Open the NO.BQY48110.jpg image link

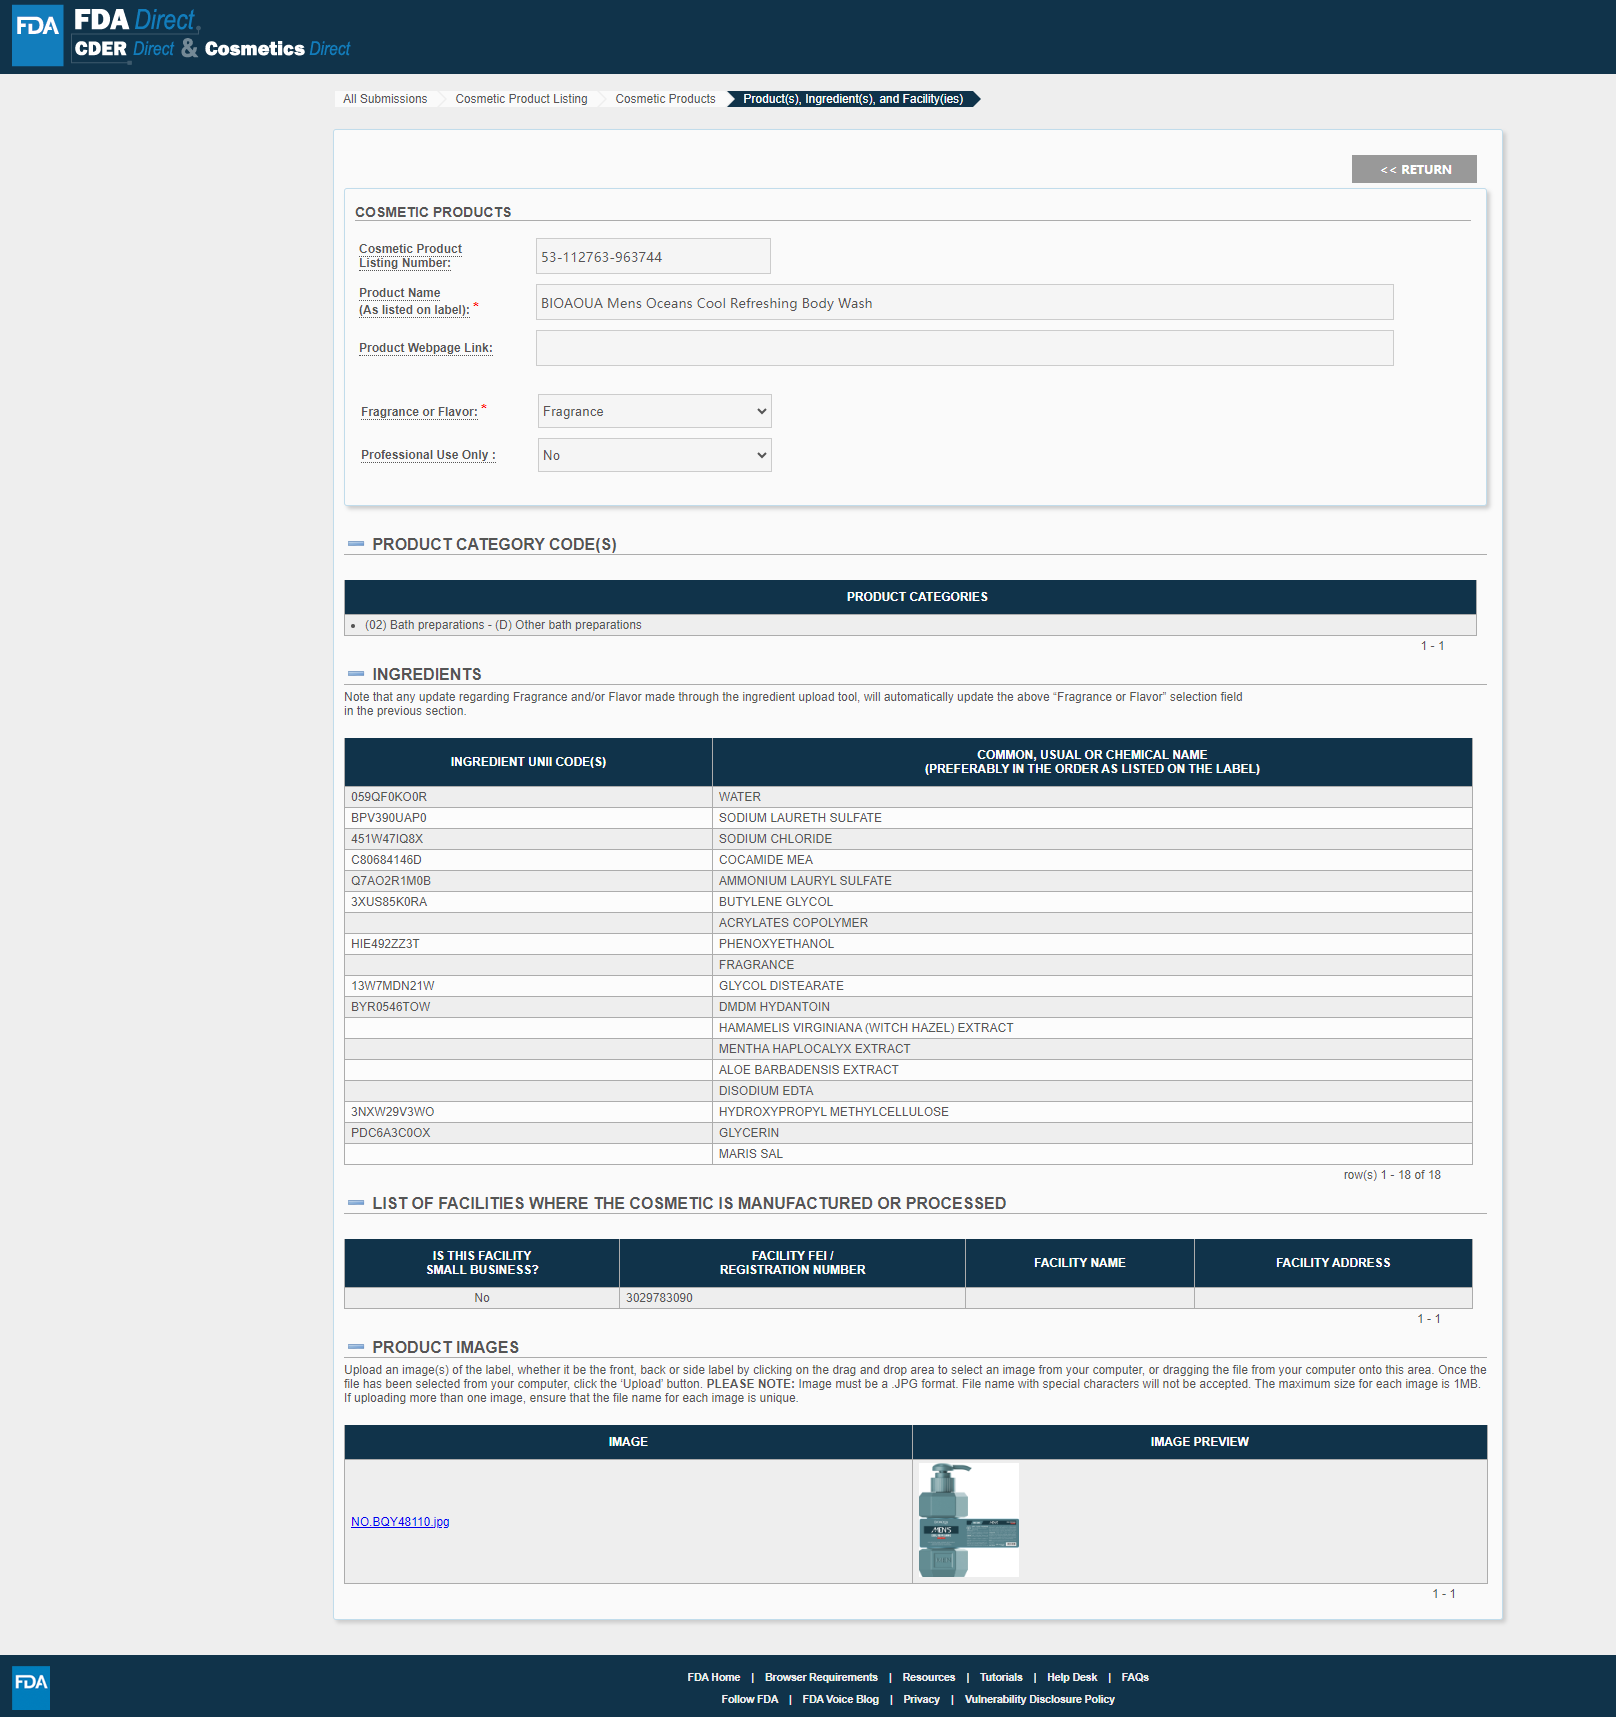(400, 1522)
